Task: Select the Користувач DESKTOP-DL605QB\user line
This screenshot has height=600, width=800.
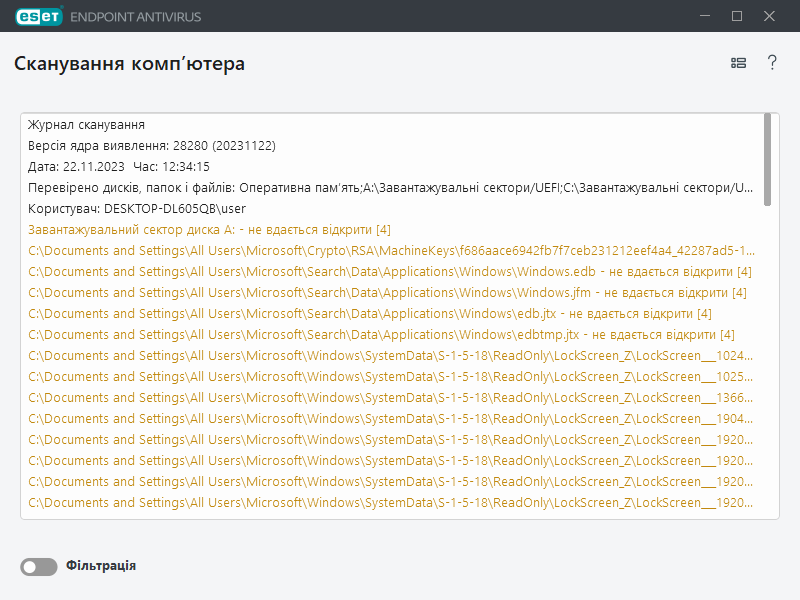Action: point(137,209)
